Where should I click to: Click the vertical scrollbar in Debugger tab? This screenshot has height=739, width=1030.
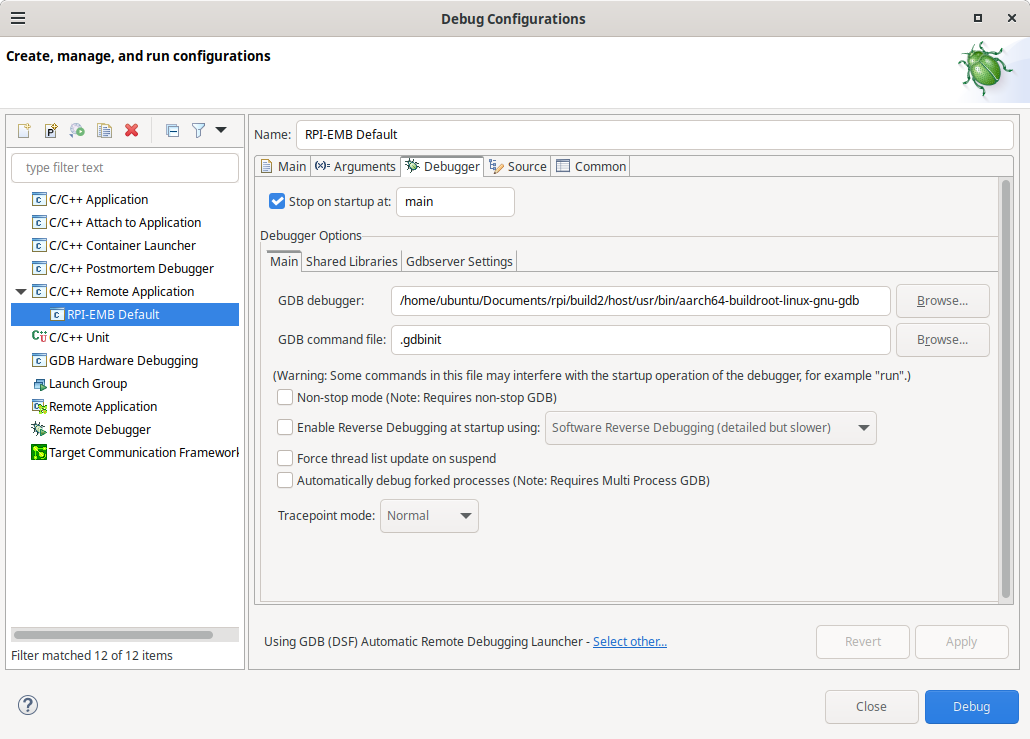[x=1006, y=390]
